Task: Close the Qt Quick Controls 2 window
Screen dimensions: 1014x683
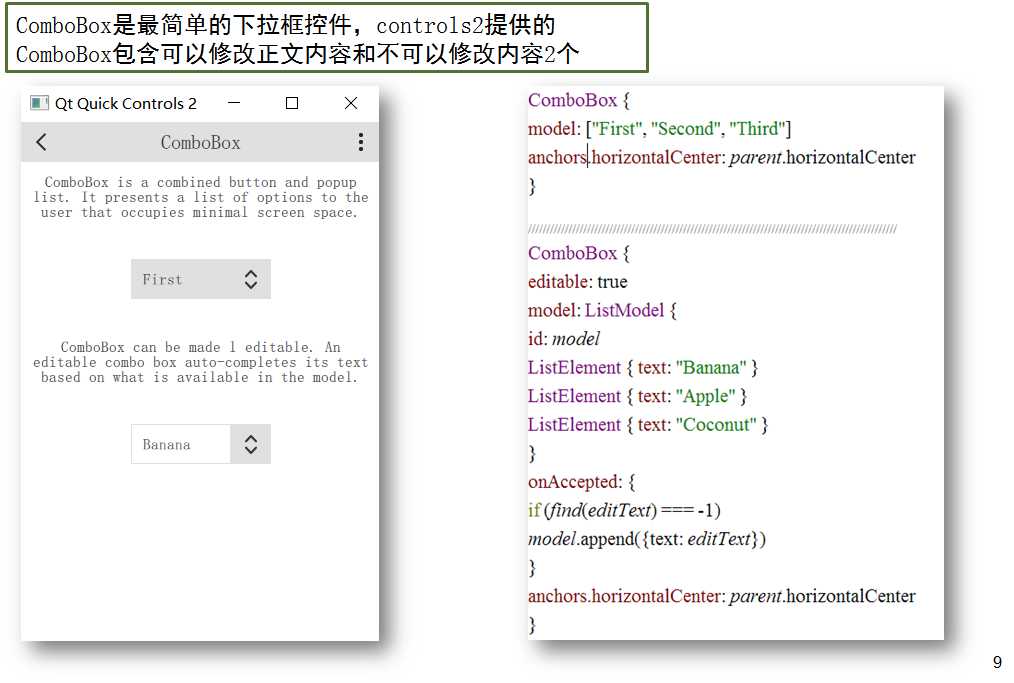Action: (351, 103)
